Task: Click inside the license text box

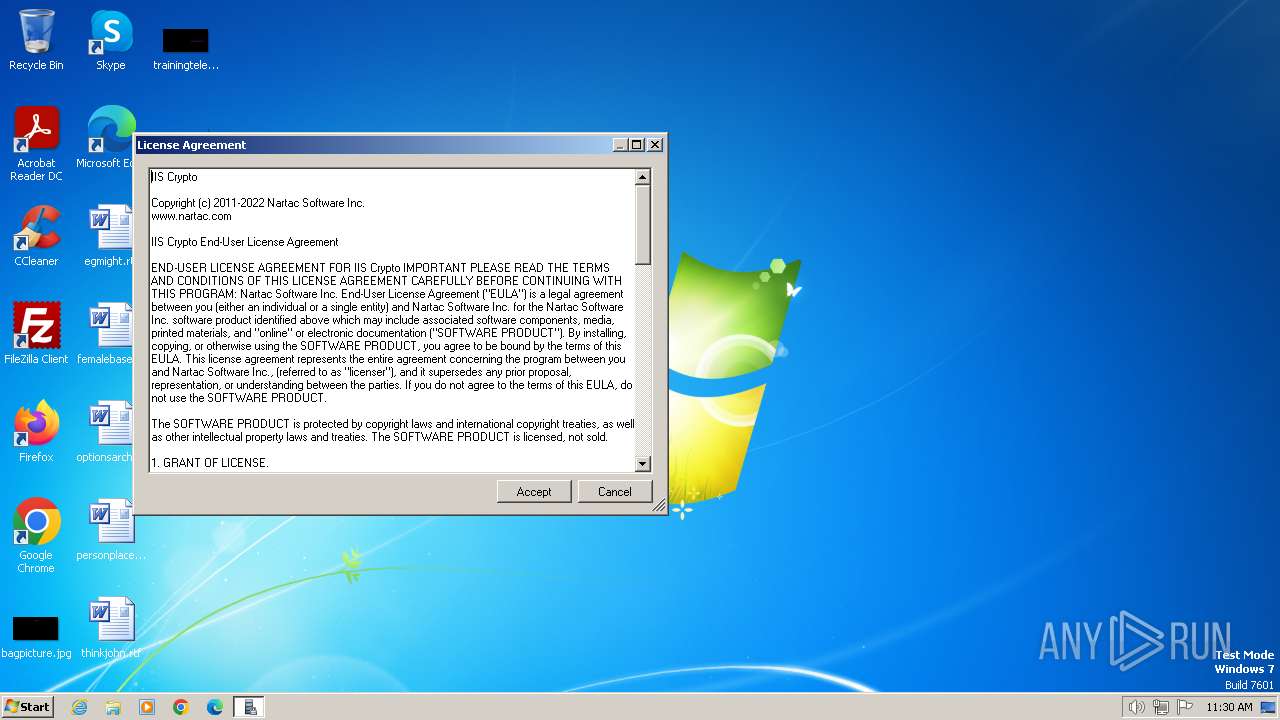Action: pyautogui.click(x=392, y=320)
